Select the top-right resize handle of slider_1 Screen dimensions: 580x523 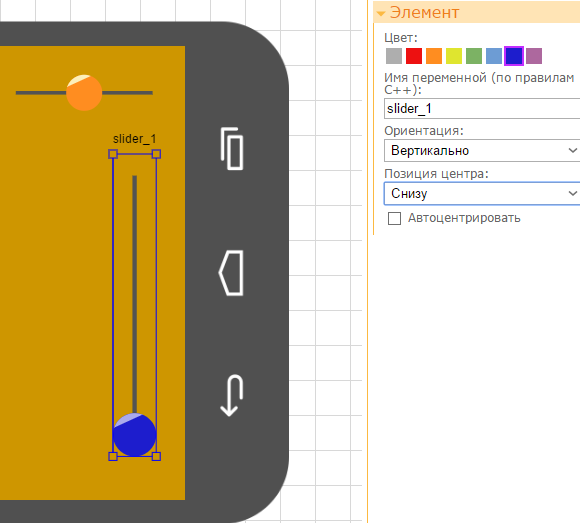click(156, 154)
